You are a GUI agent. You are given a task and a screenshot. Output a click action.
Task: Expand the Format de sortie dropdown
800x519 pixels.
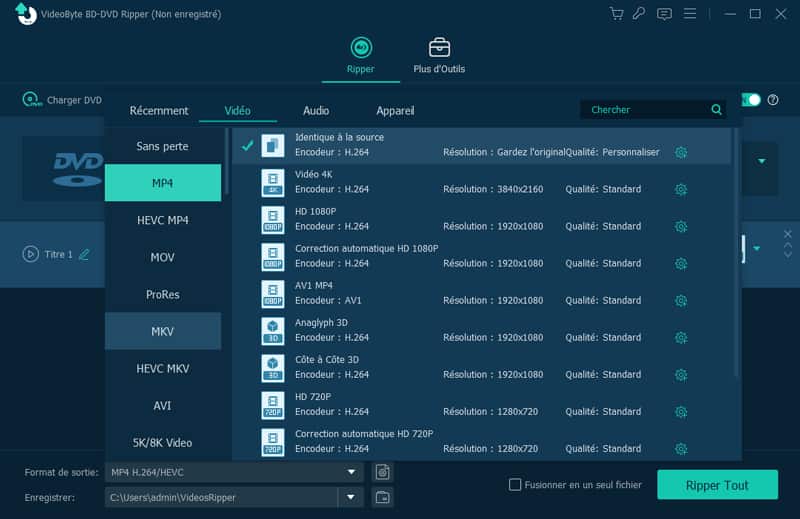coord(351,472)
